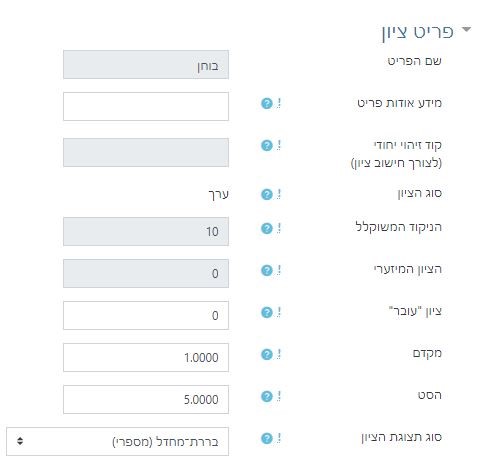This screenshot has width=482, height=467.
Task: Click the מקדם field showing 1.0000
Action: [146, 357]
